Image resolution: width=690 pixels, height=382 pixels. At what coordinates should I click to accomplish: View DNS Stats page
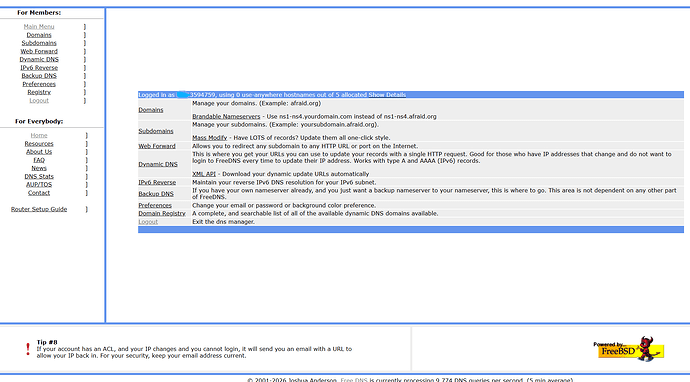click(39, 176)
